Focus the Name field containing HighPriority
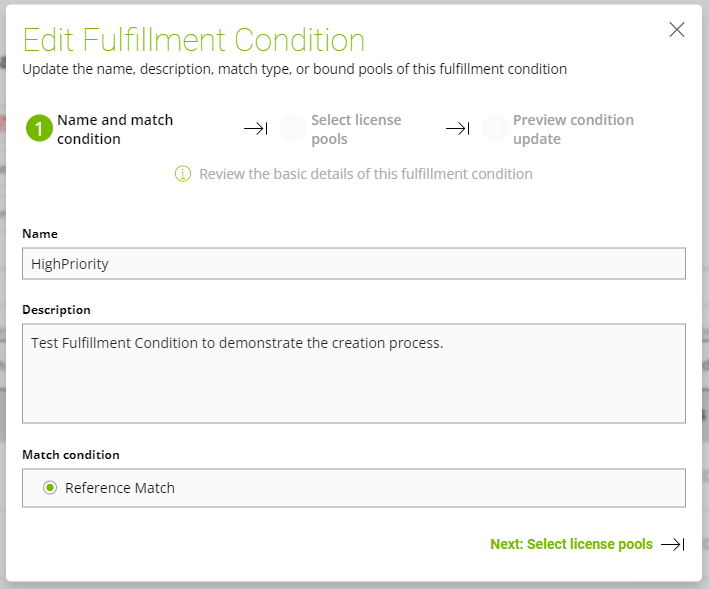The width and height of the screenshot is (709, 589). (353, 264)
